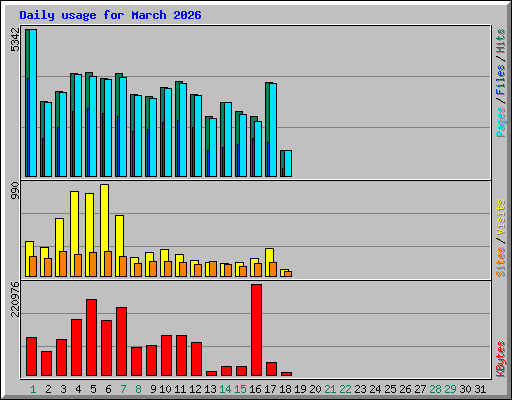Click the cyan Pages bar for day 1
The height and width of the screenshot is (400, 512).
(x=33, y=103)
